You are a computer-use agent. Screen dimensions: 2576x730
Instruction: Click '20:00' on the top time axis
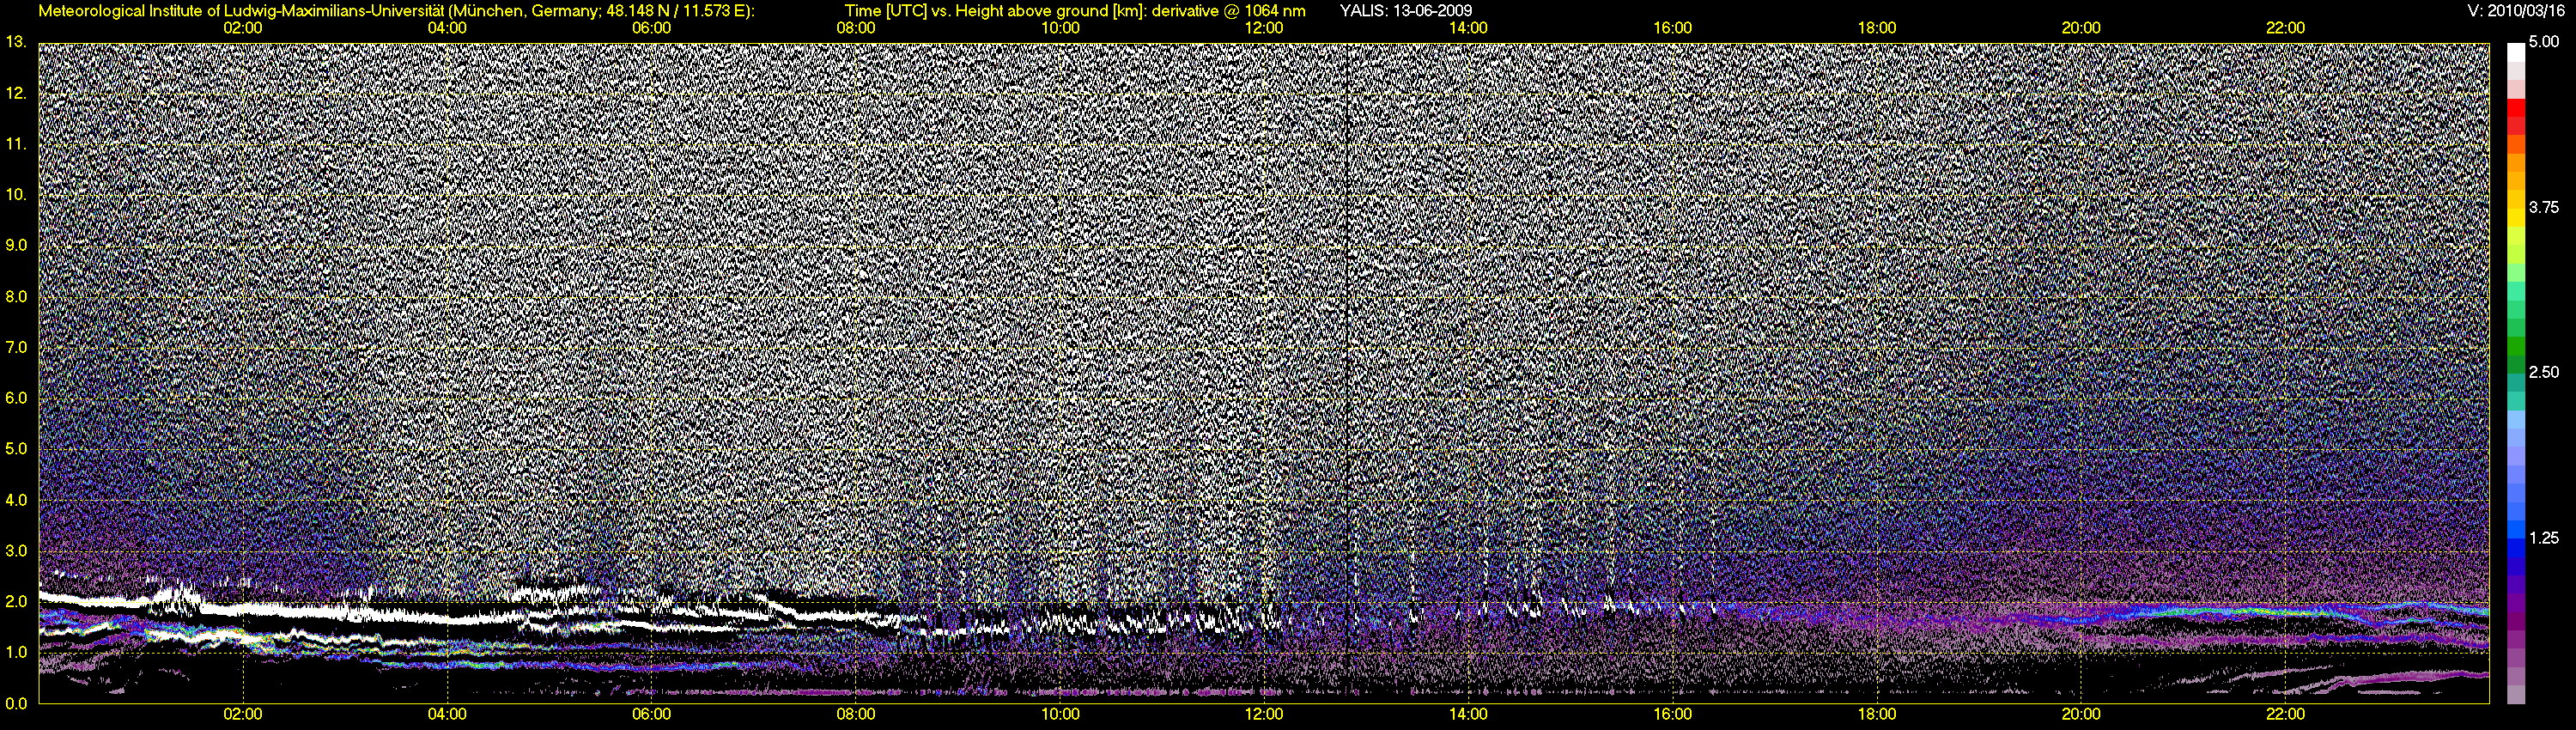coord(2081,28)
